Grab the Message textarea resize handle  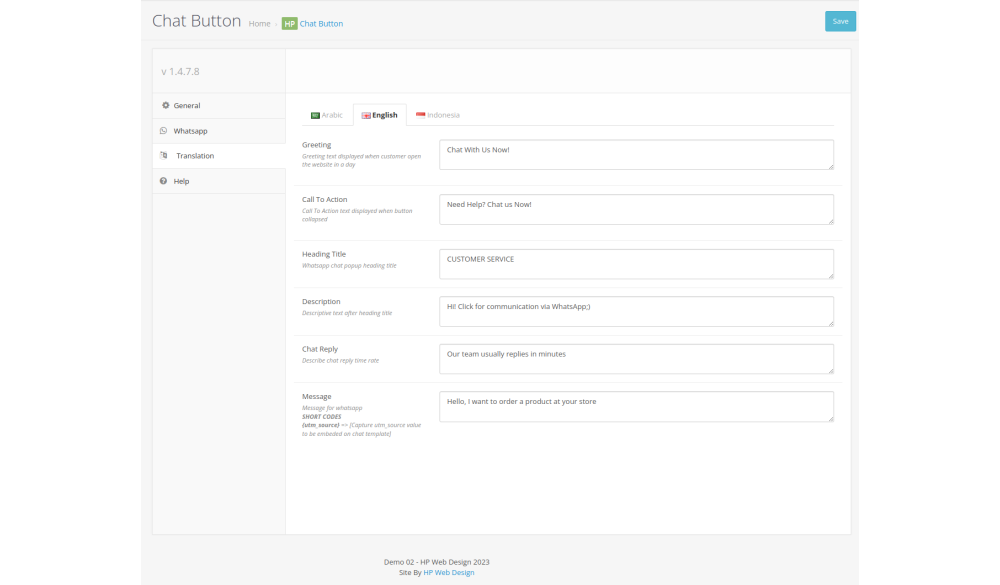(830, 418)
